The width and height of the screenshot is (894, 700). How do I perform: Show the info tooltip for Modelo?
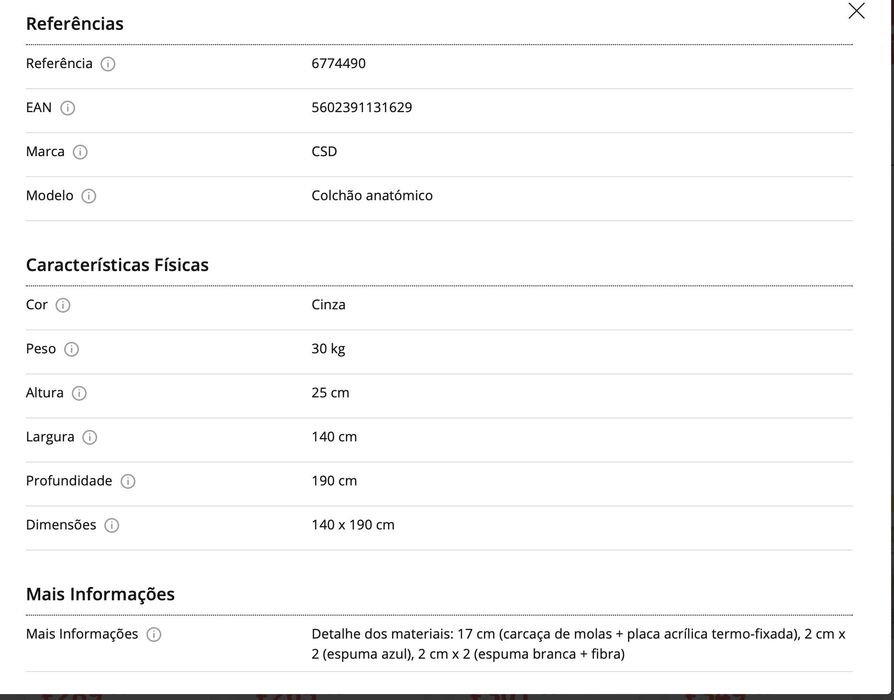click(x=88, y=196)
